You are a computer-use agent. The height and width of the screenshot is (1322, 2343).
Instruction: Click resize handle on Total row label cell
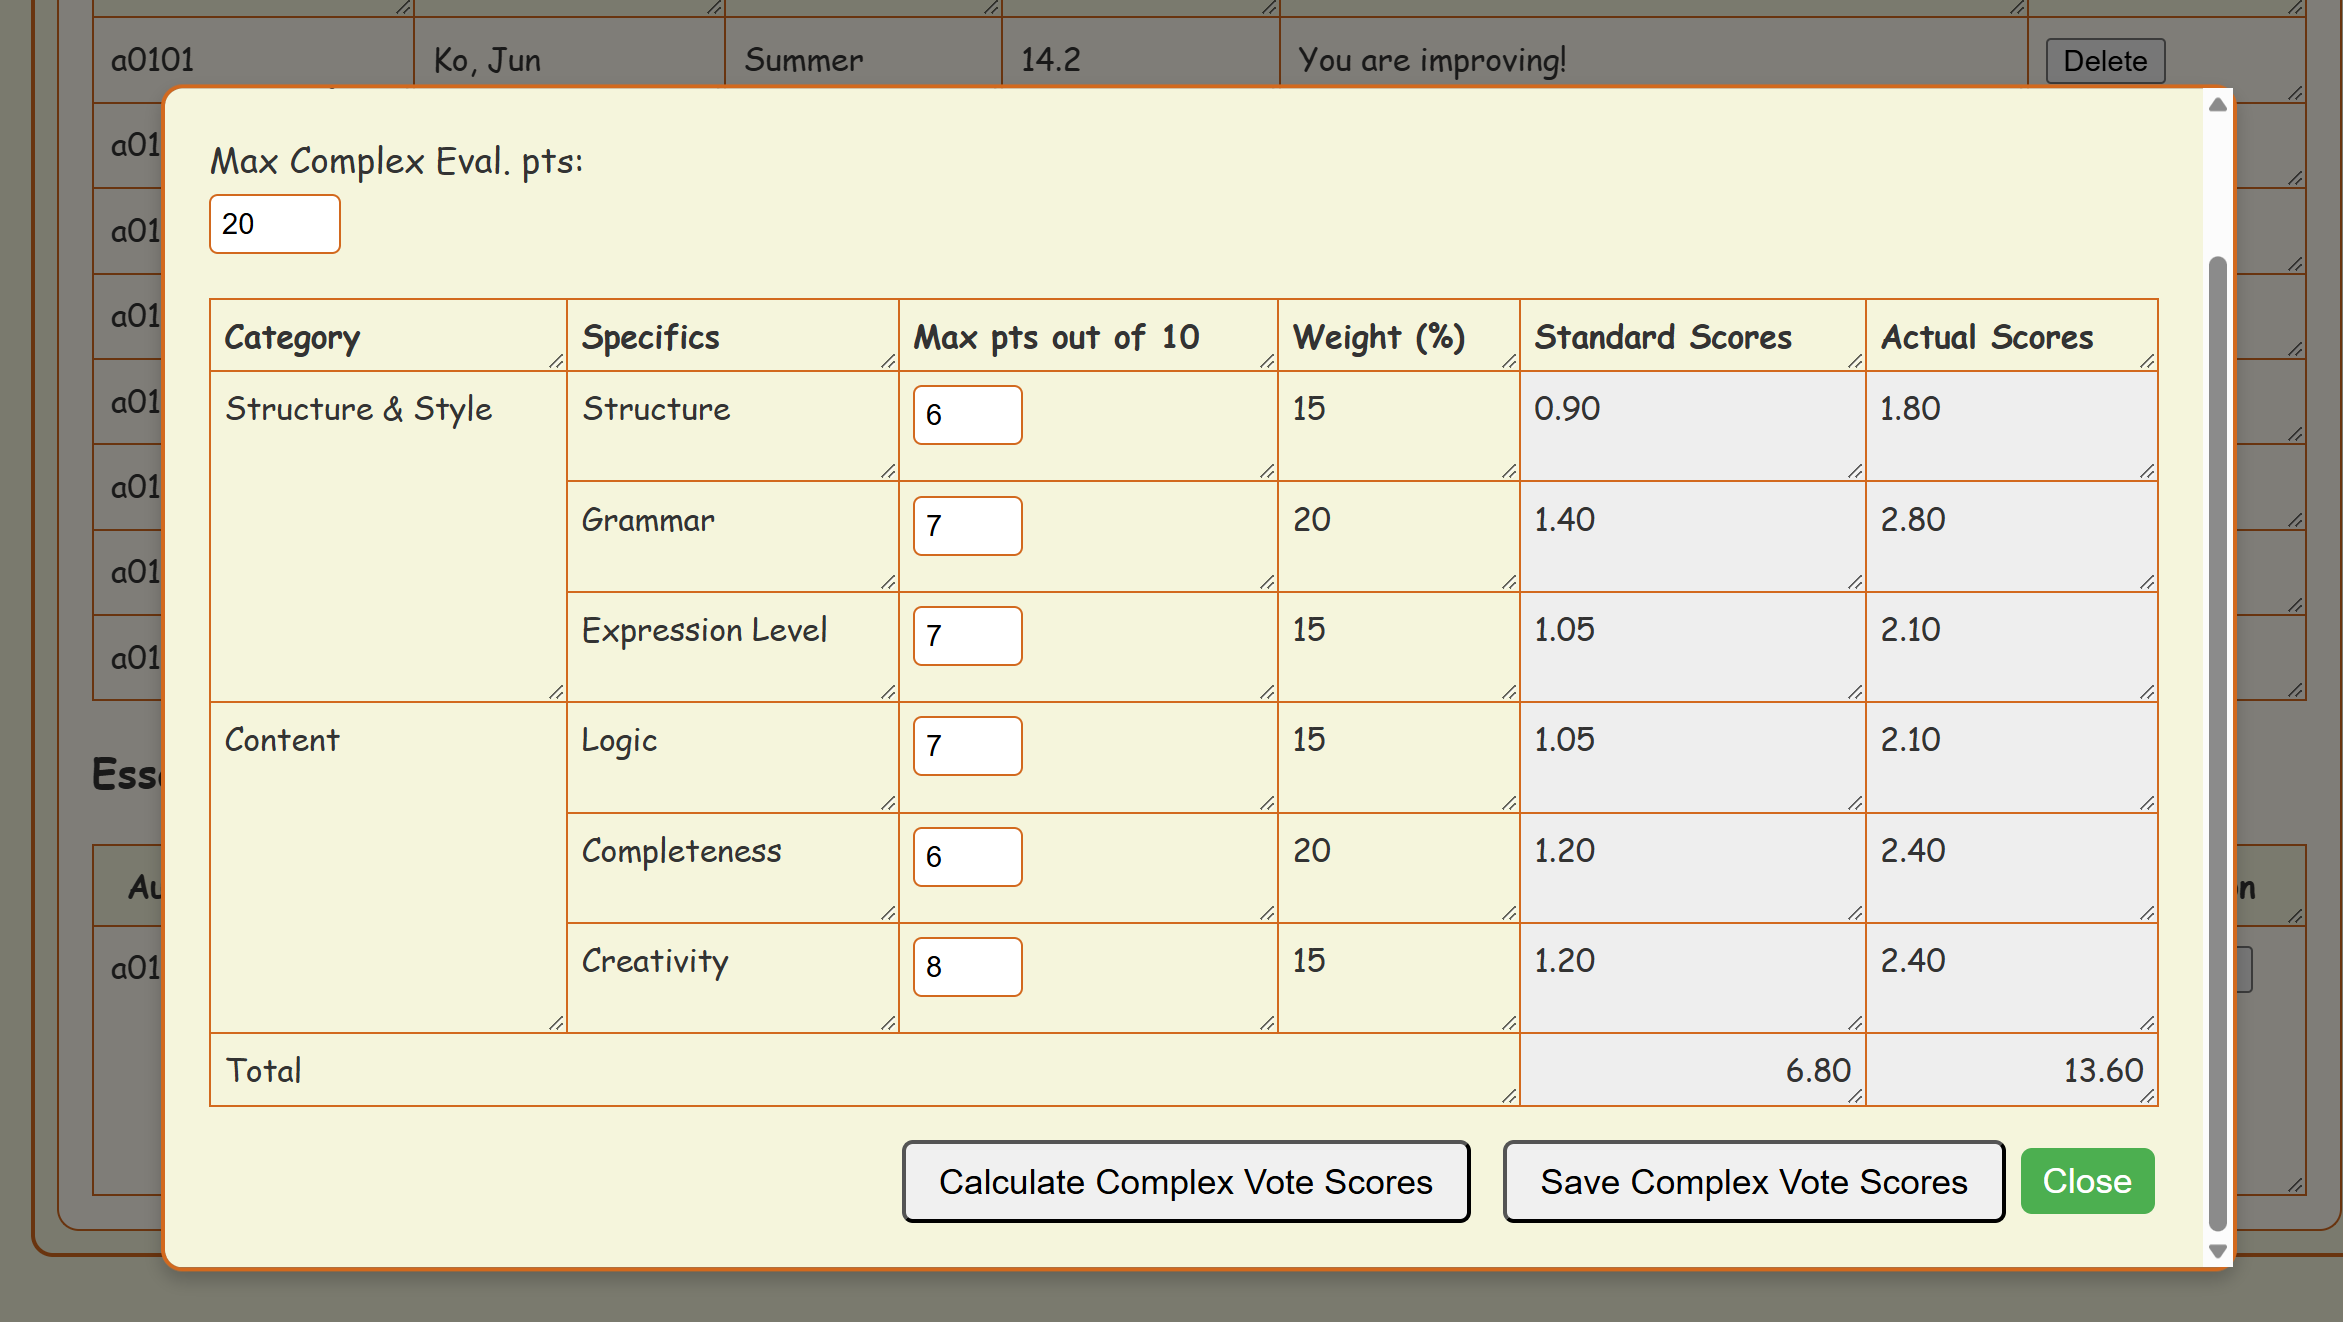1509,1096
